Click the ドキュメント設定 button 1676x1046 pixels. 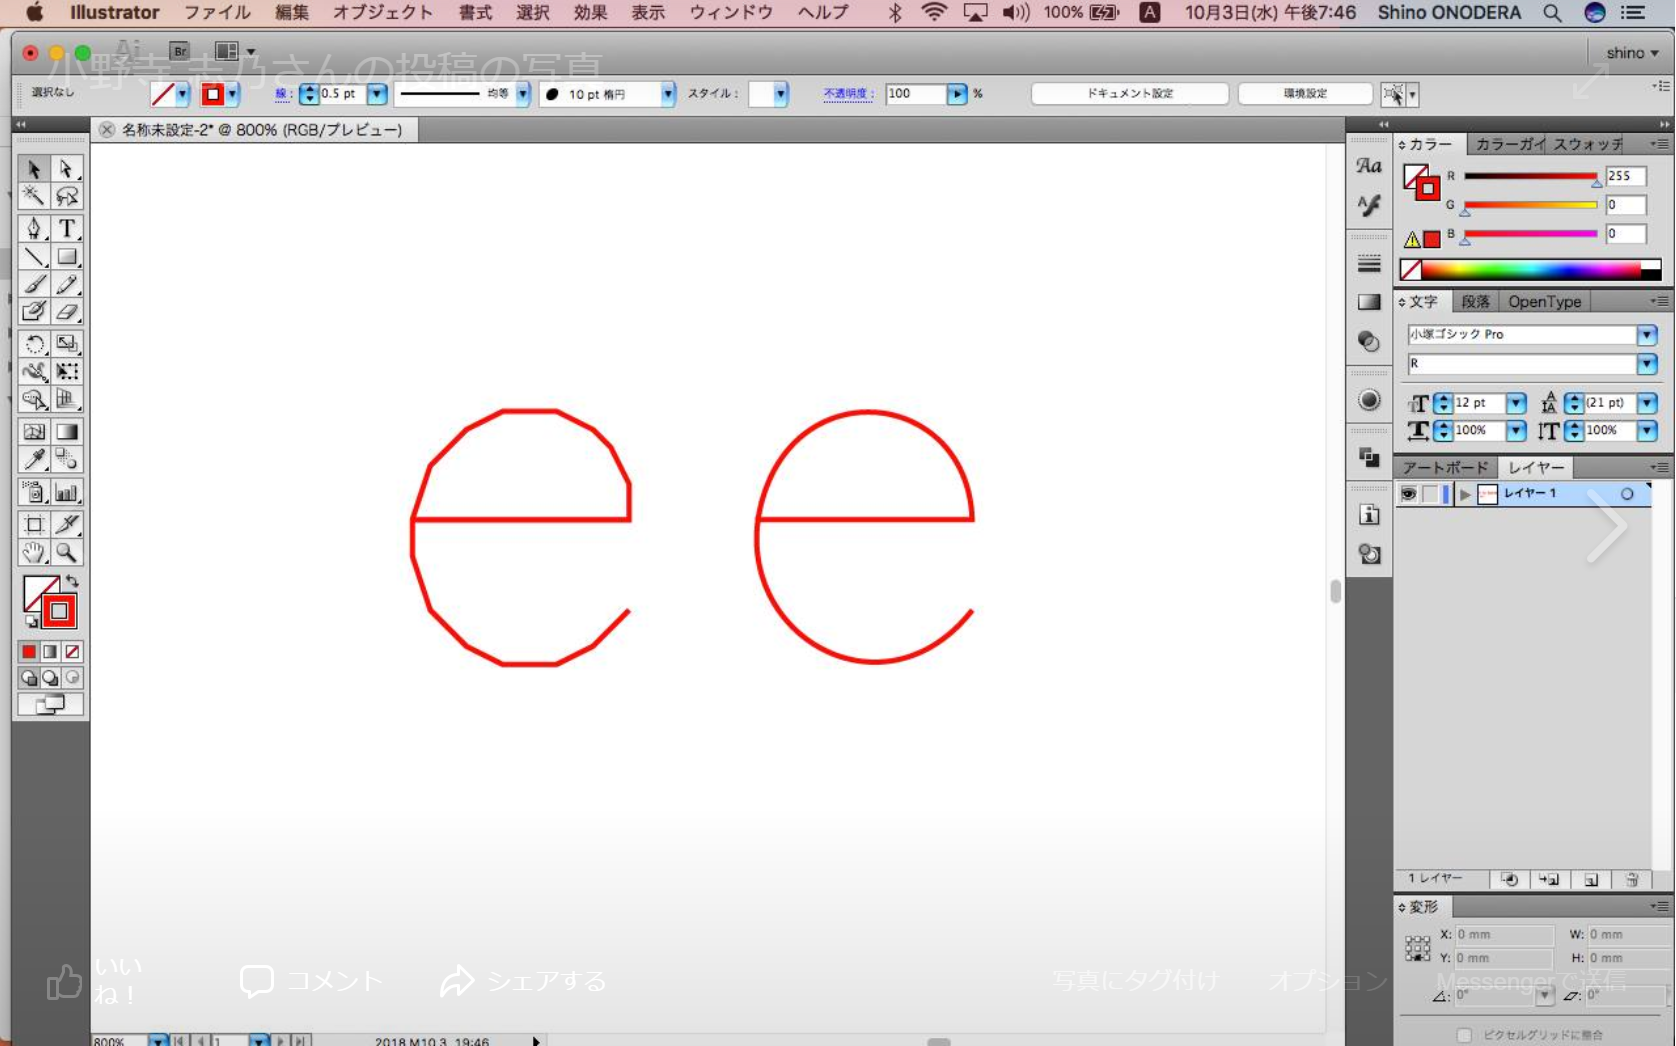[1130, 94]
